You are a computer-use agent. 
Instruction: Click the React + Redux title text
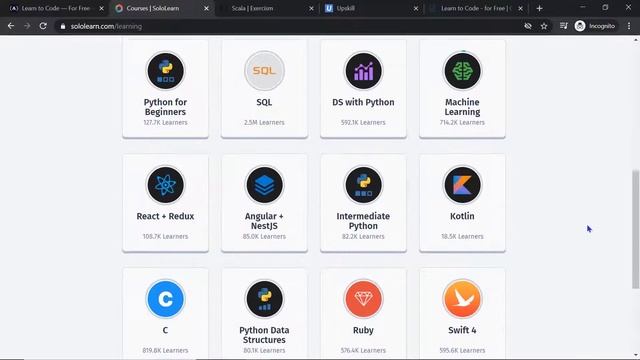tap(165, 216)
